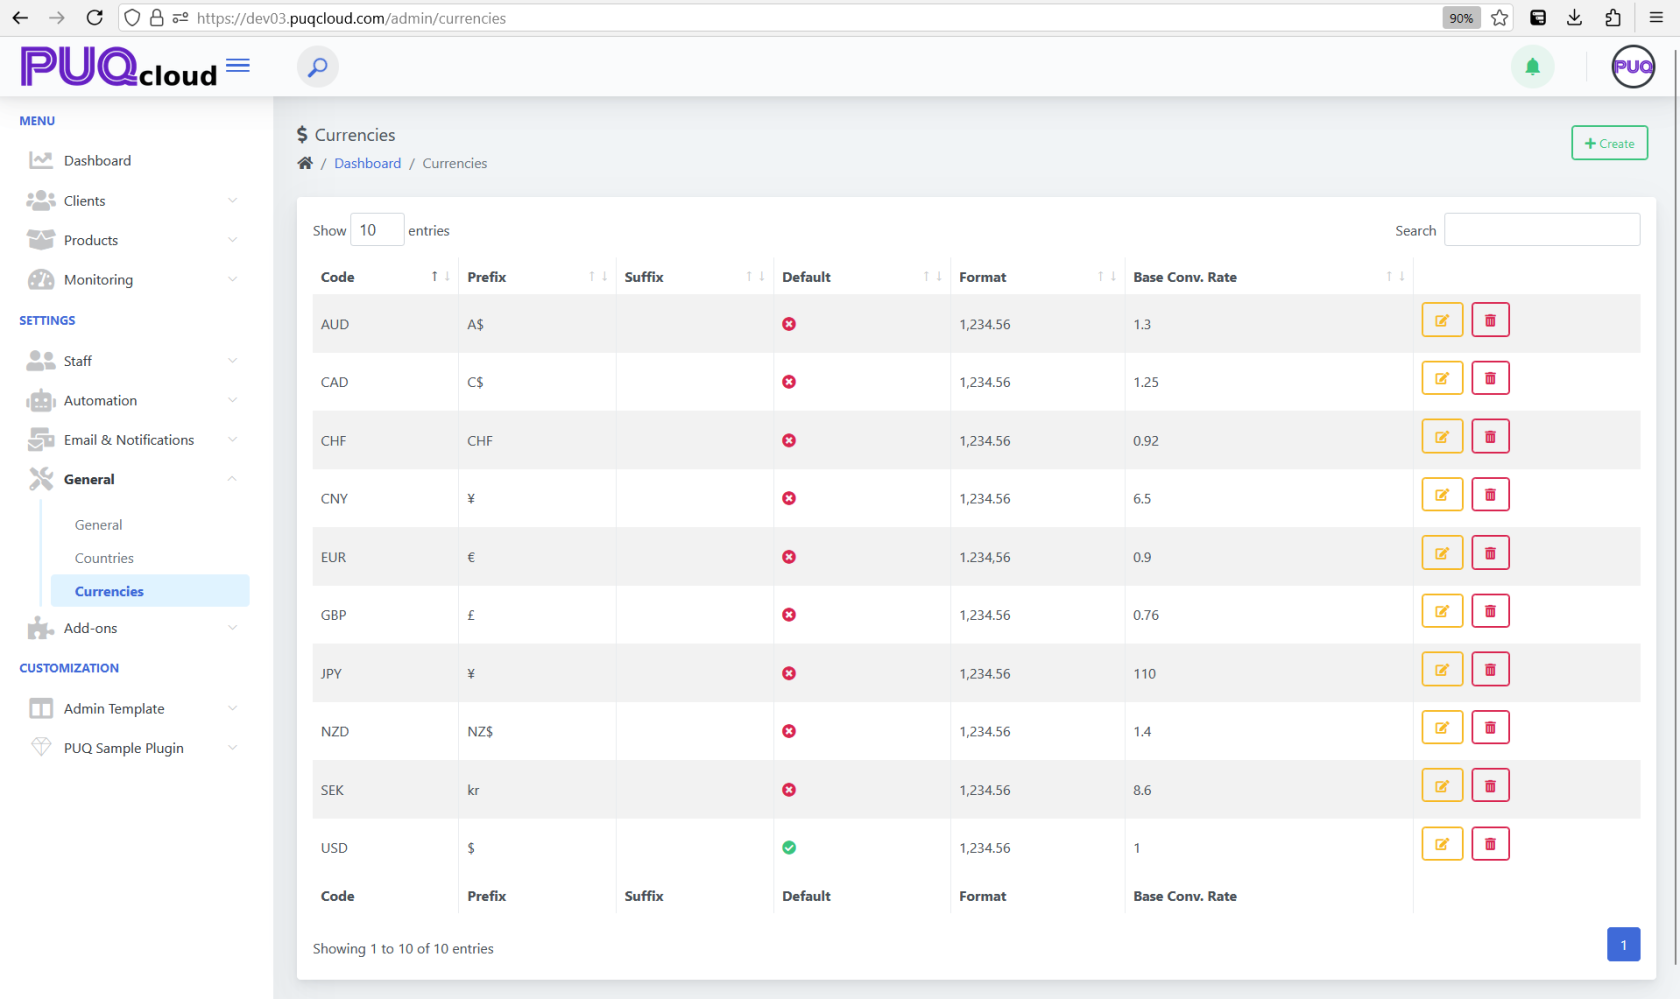This screenshot has height=999, width=1680.
Task: Delete the AUD currency row
Action: coord(1490,320)
